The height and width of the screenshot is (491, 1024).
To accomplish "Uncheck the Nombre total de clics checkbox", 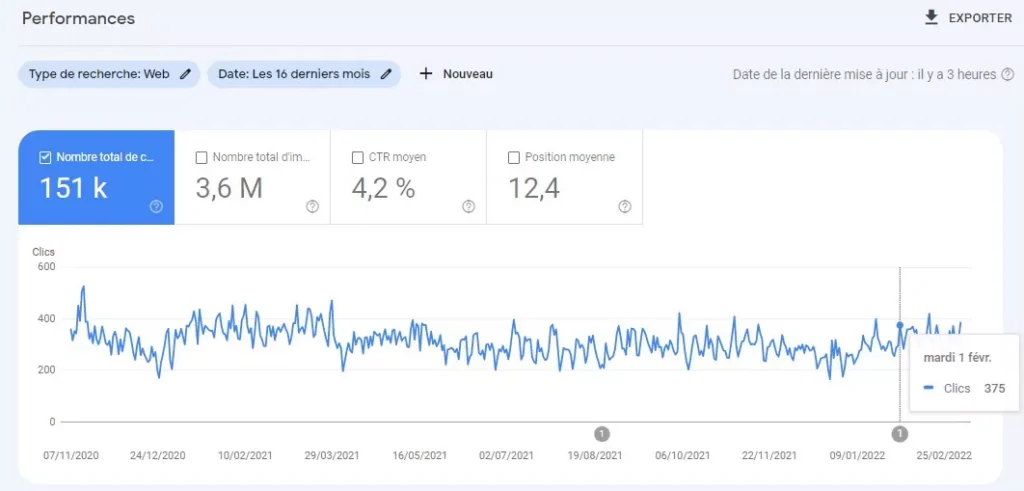I will [x=45, y=157].
